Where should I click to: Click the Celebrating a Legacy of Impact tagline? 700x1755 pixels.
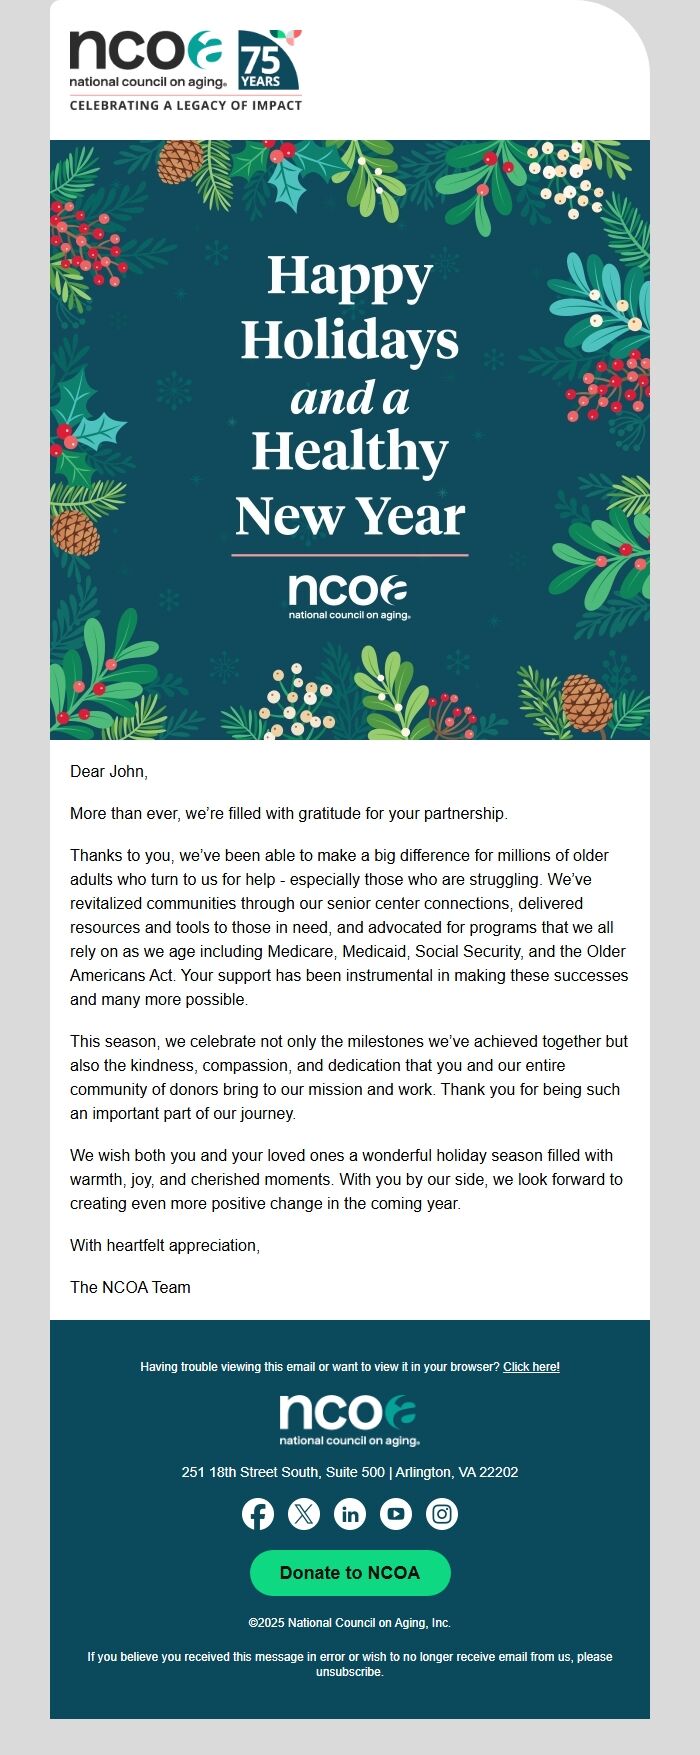coord(186,103)
